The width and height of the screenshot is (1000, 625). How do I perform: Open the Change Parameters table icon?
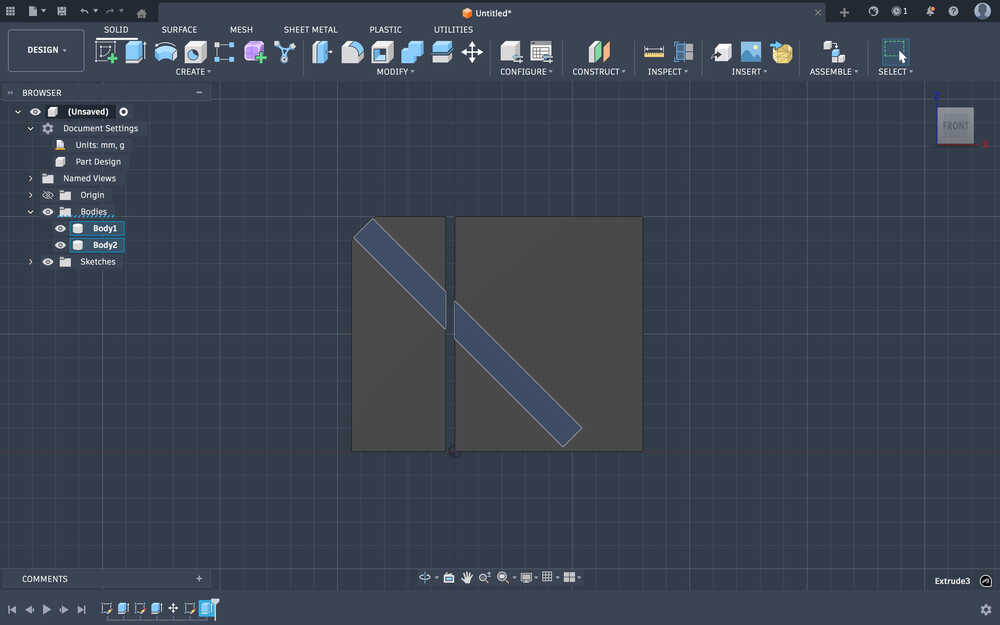[541, 52]
